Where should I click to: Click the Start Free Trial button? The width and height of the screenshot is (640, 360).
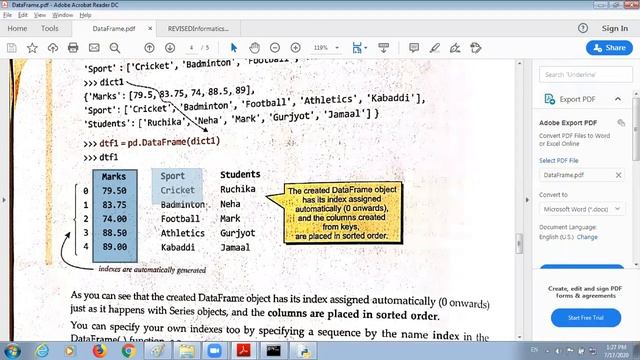click(586, 318)
